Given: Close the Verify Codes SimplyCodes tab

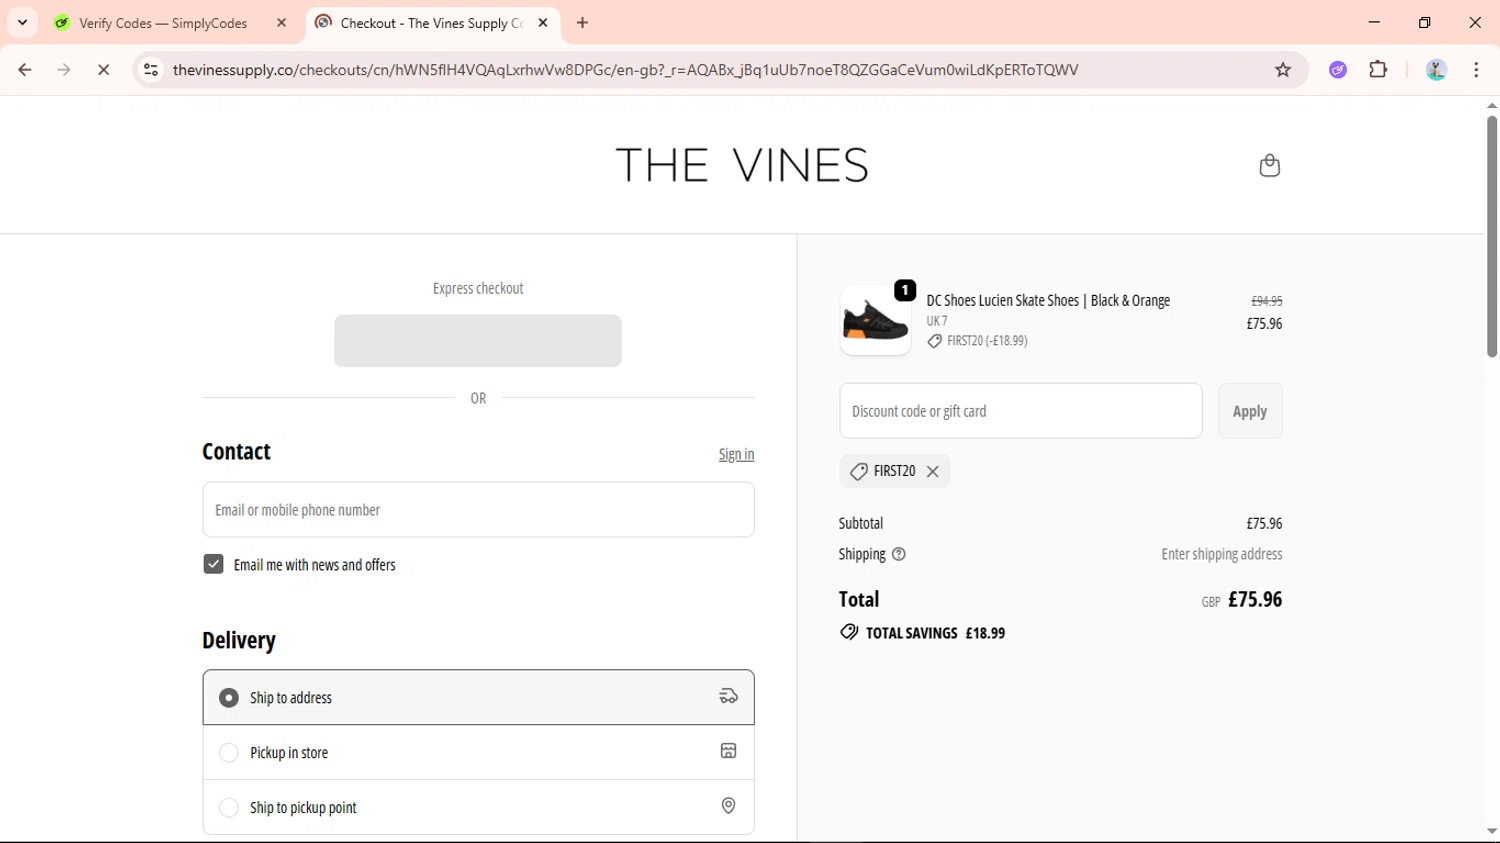Looking at the screenshot, I should pos(281,23).
